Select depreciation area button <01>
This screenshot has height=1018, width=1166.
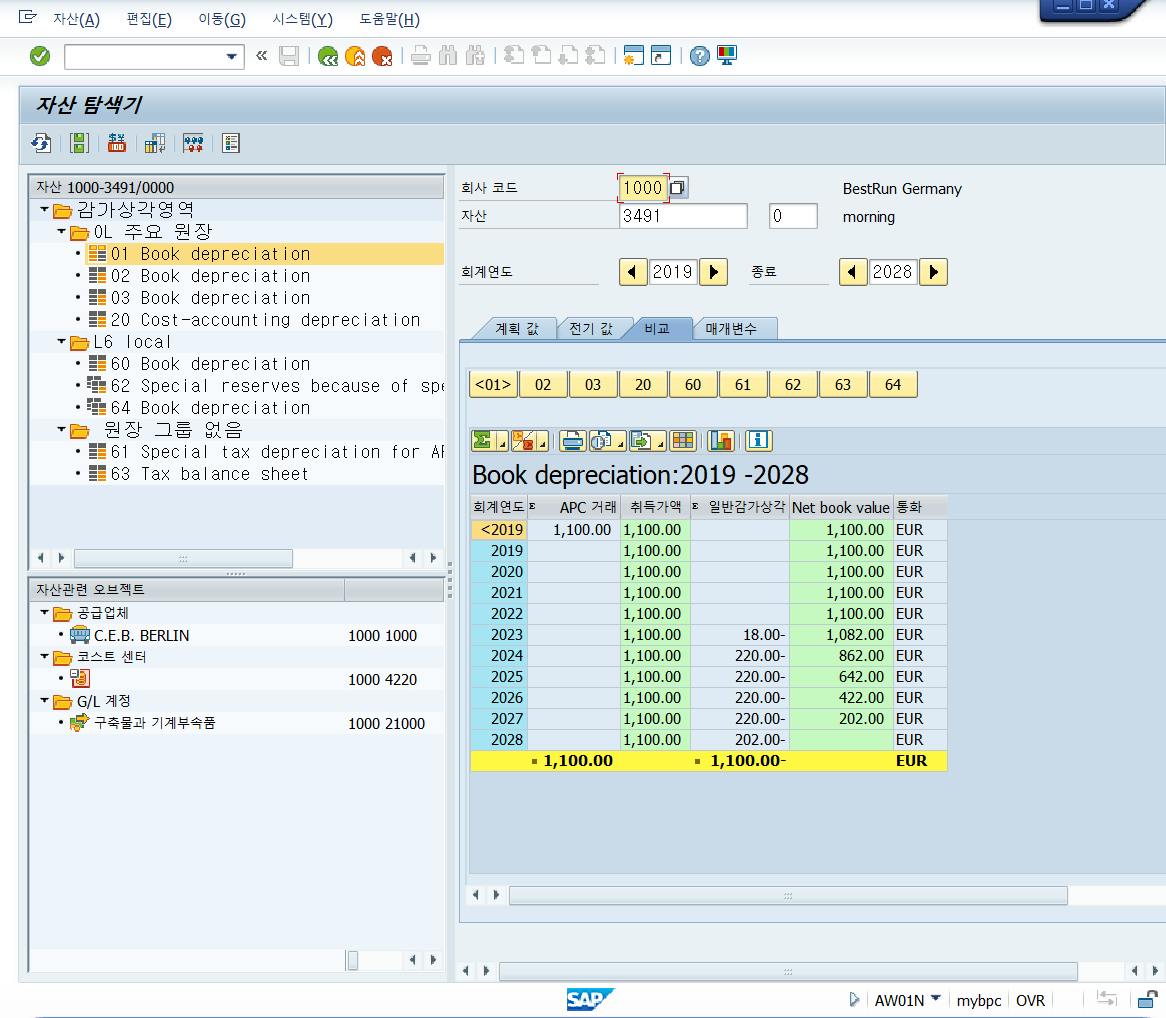point(493,384)
